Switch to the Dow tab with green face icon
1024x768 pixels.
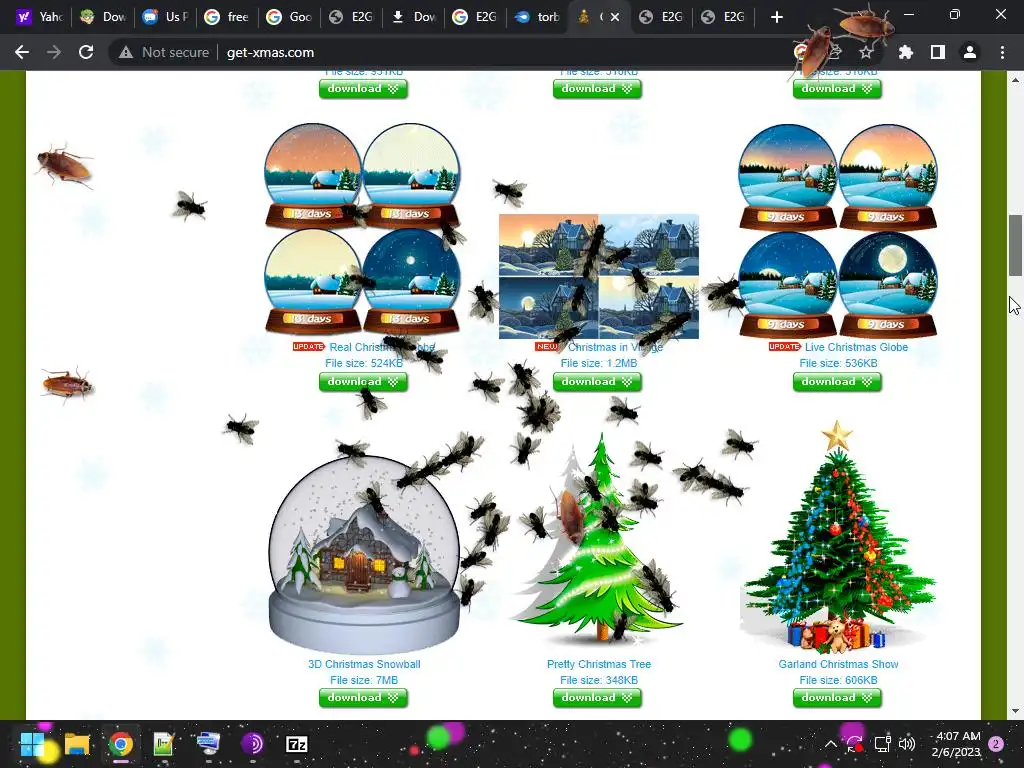(102, 17)
